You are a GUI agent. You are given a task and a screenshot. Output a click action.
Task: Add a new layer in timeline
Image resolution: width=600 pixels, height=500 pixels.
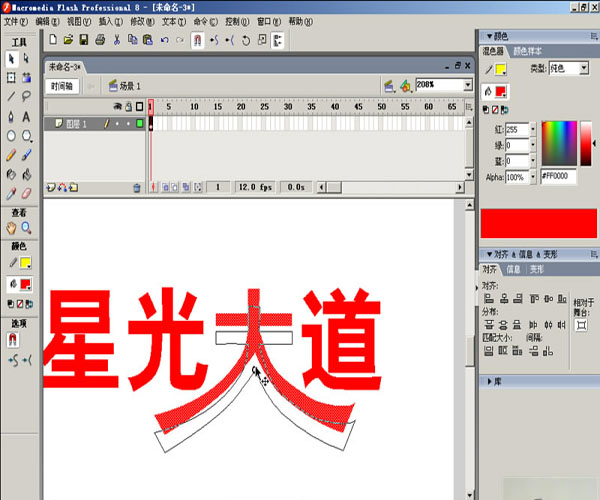click(x=51, y=187)
